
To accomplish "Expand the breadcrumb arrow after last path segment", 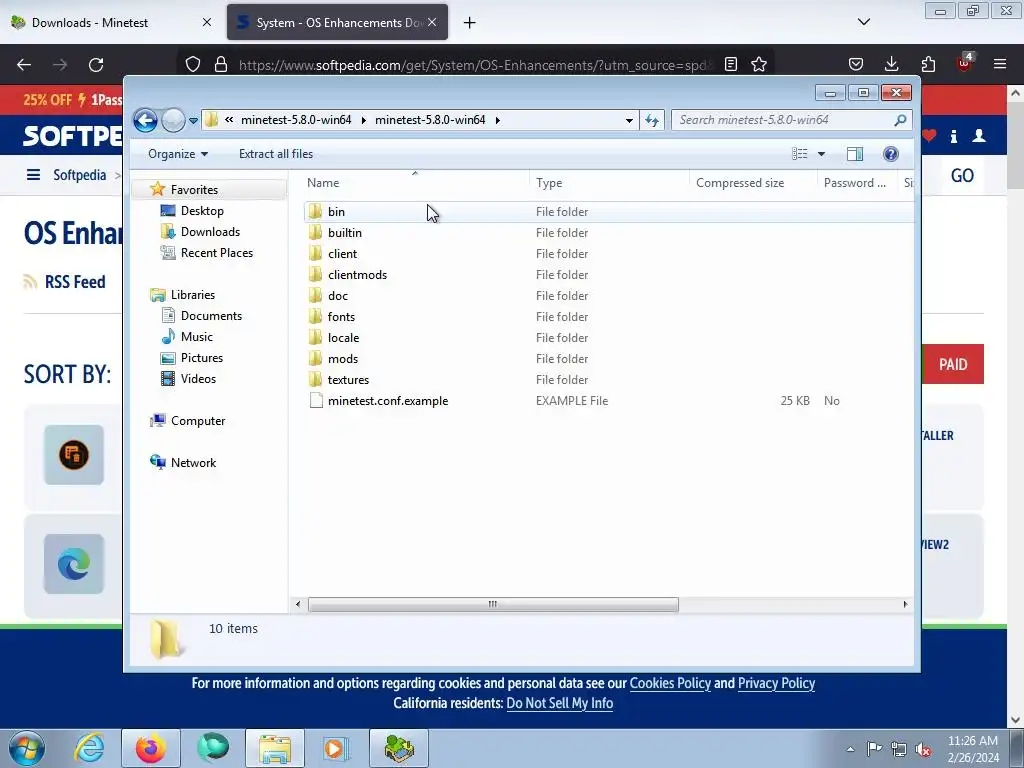I will pos(498,120).
